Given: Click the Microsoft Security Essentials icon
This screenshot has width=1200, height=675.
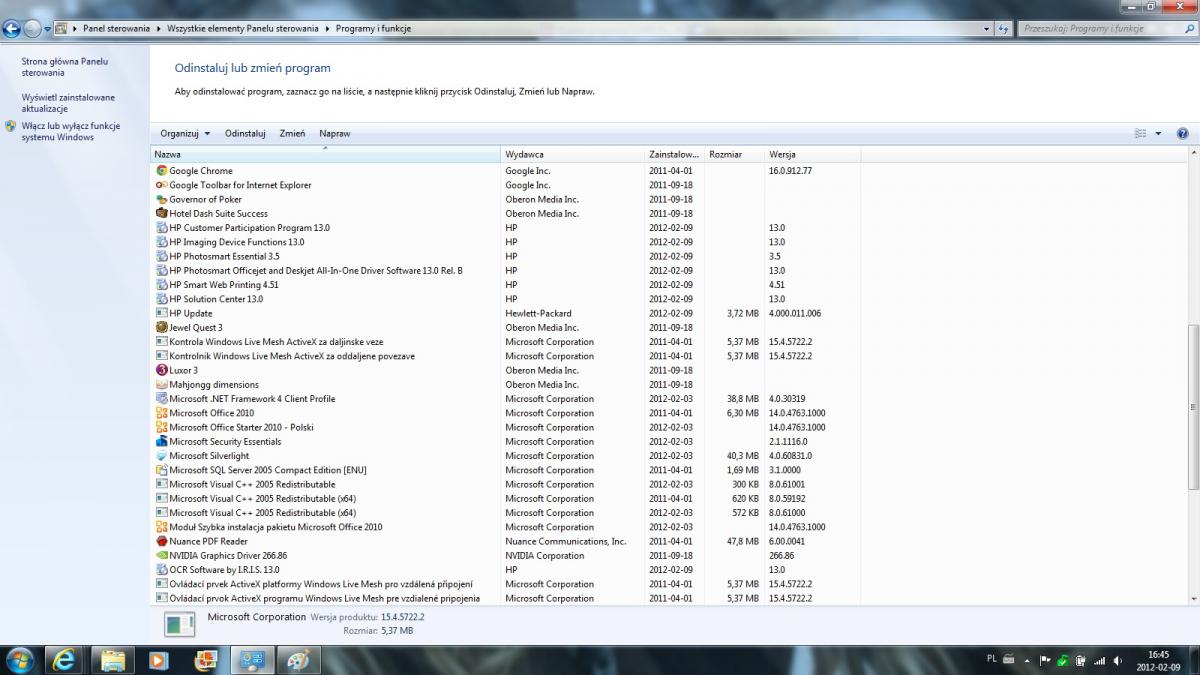Looking at the screenshot, I should [161, 441].
